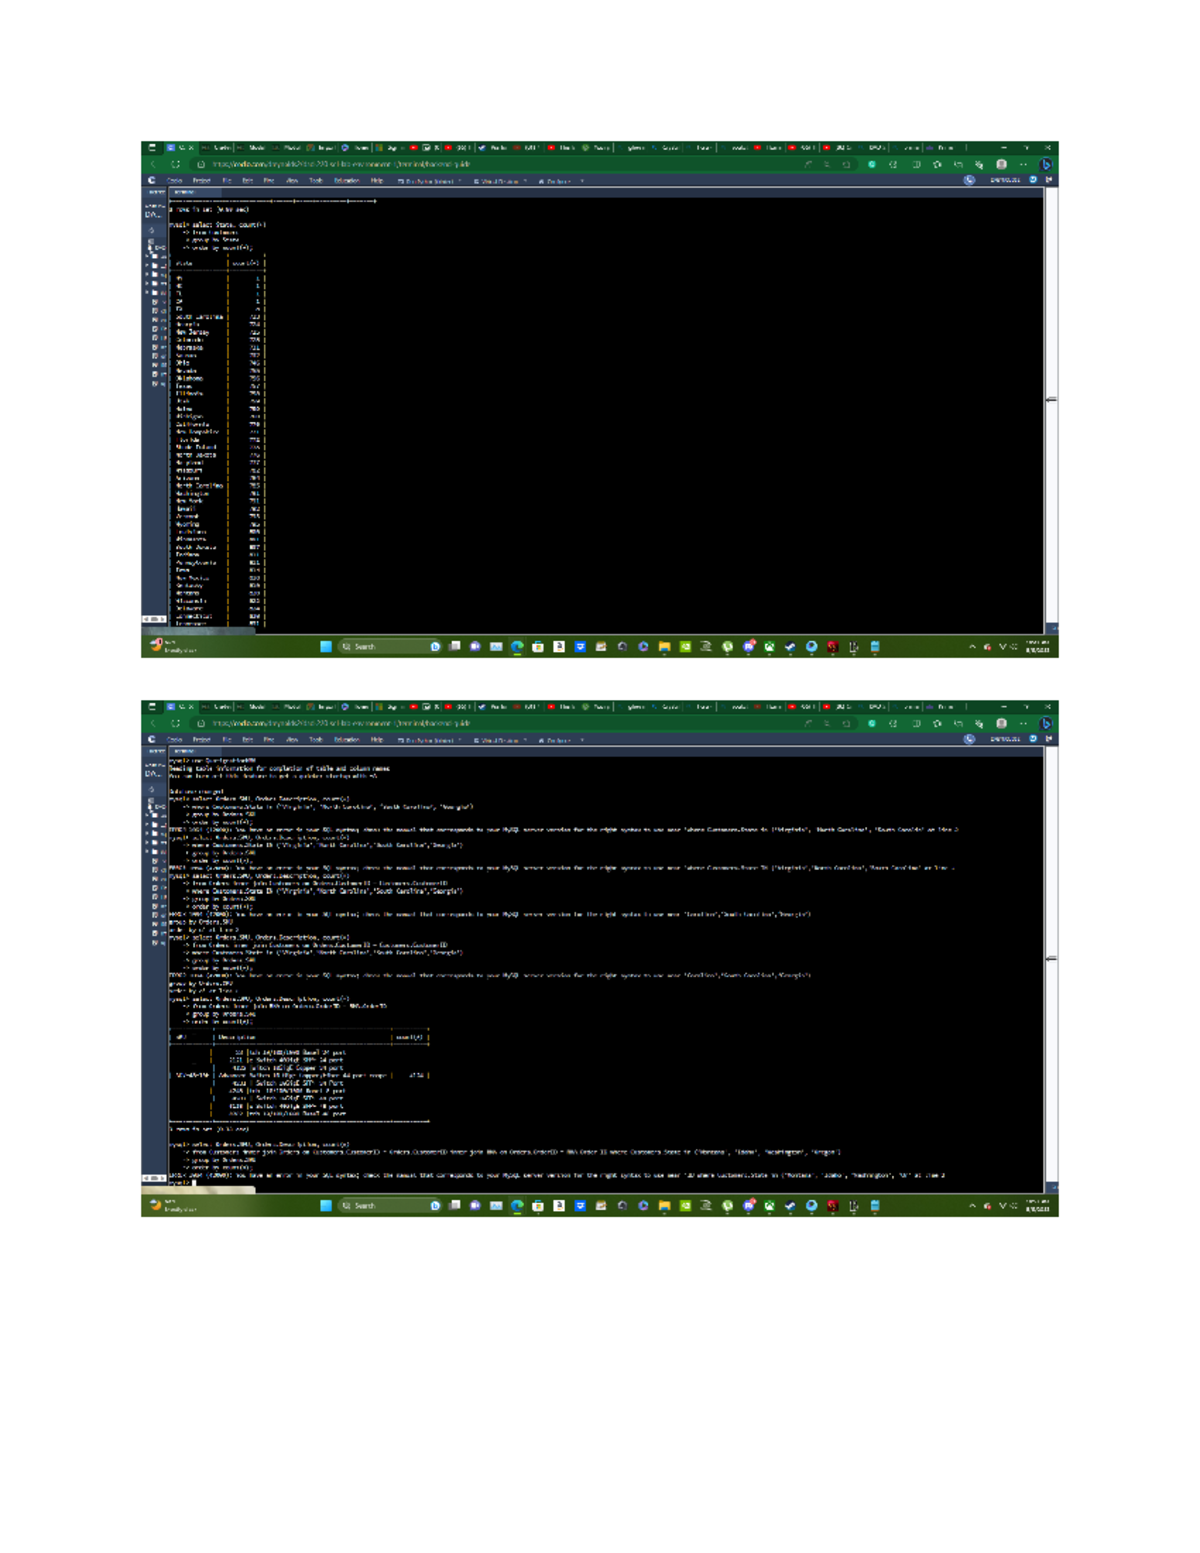1200x1553 pixels.
Task: Open the Project menu in top screenshot
Action: coord(202,181)
